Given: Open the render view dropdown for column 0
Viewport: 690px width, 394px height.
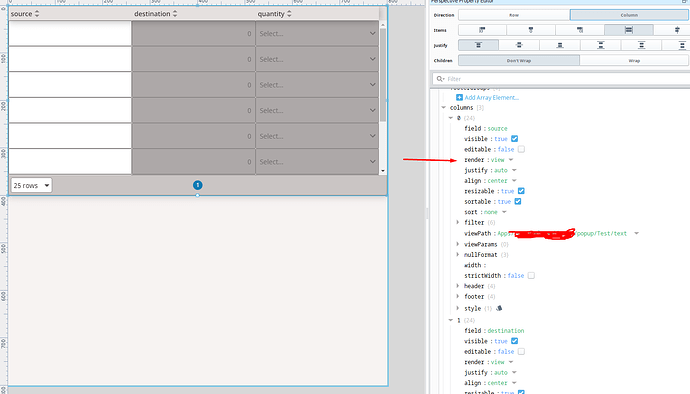Looking at the screenshot, I should [511, 160].
